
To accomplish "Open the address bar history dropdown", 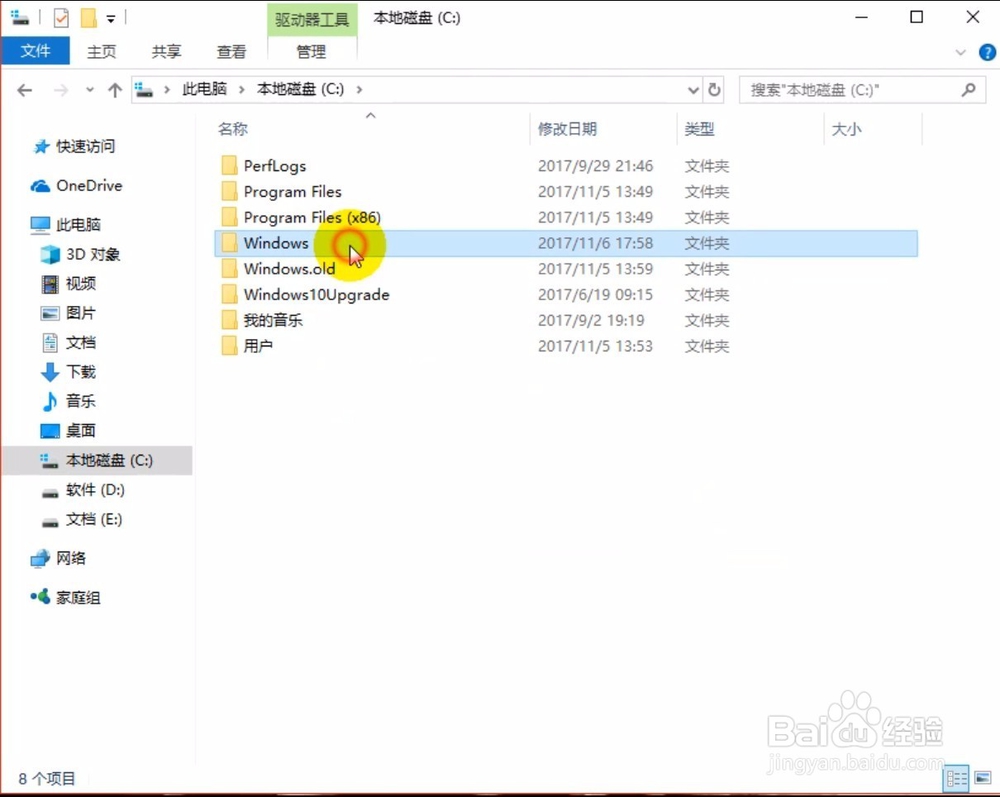I will point(693,90).
